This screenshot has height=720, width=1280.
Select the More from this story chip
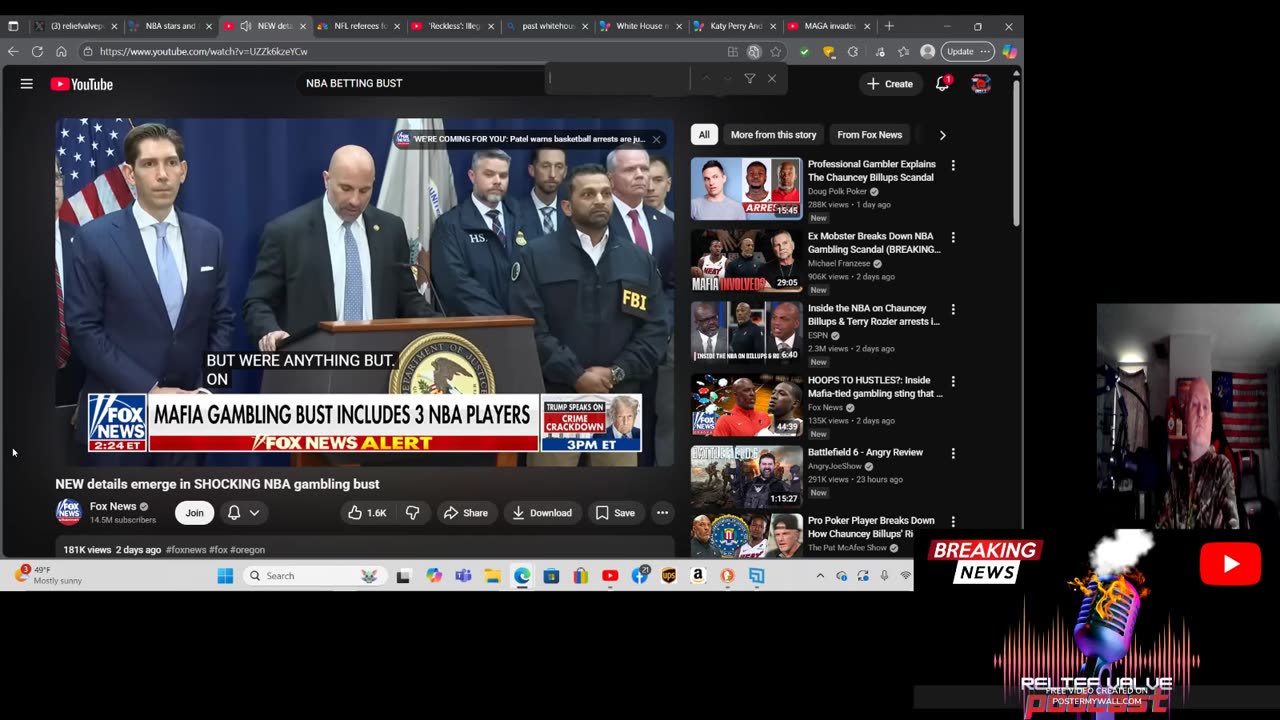point(773,135)
